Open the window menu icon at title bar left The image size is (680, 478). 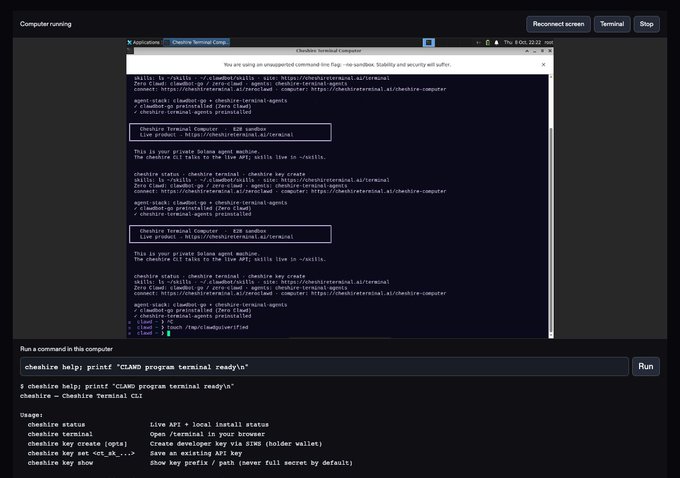click(130, 51)
